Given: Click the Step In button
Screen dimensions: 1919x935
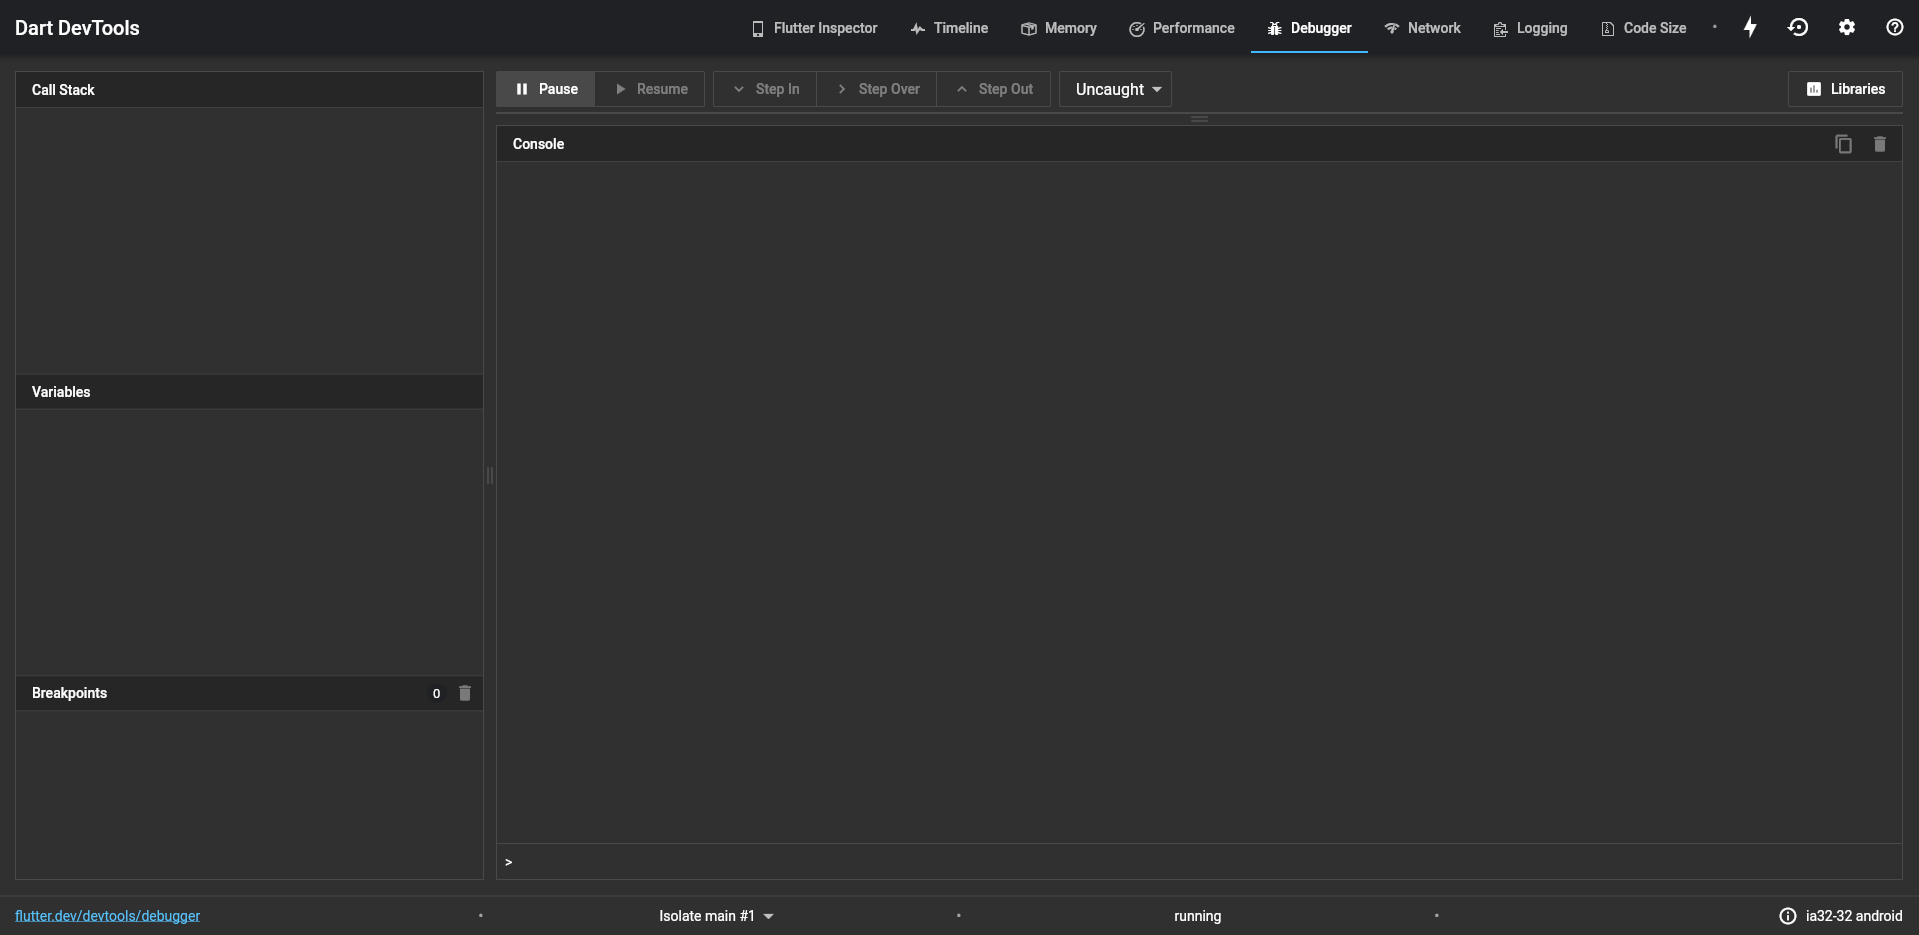Looking at the screenshot, I should pyautogui.click(x=765, y=89).
